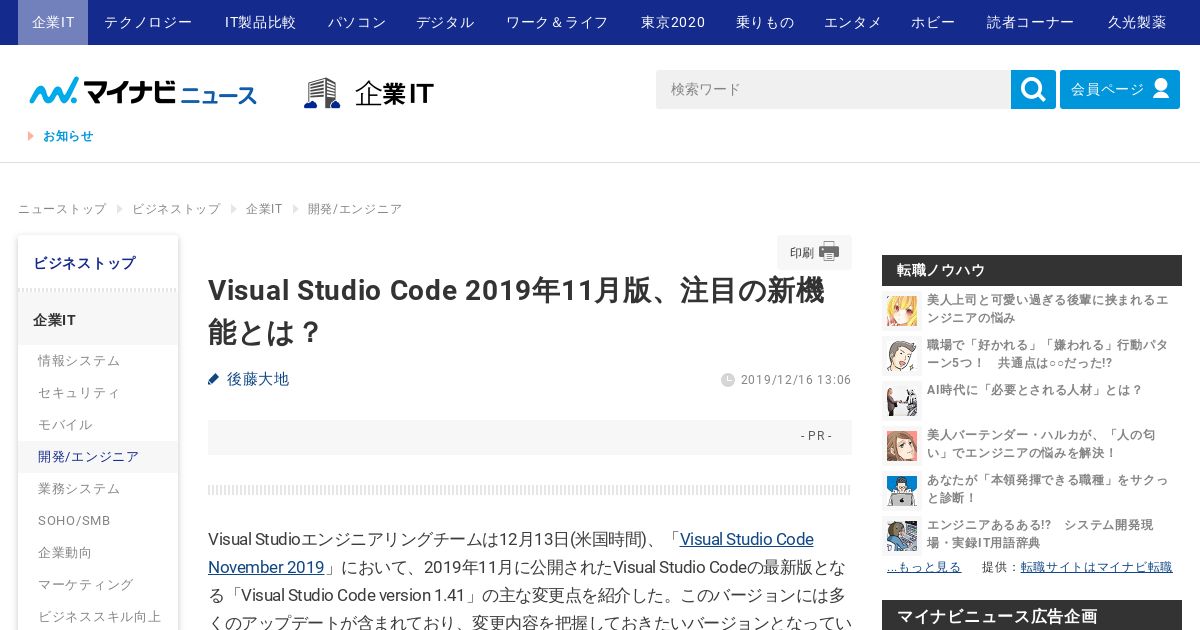Click the …もっと見る link

924,567
